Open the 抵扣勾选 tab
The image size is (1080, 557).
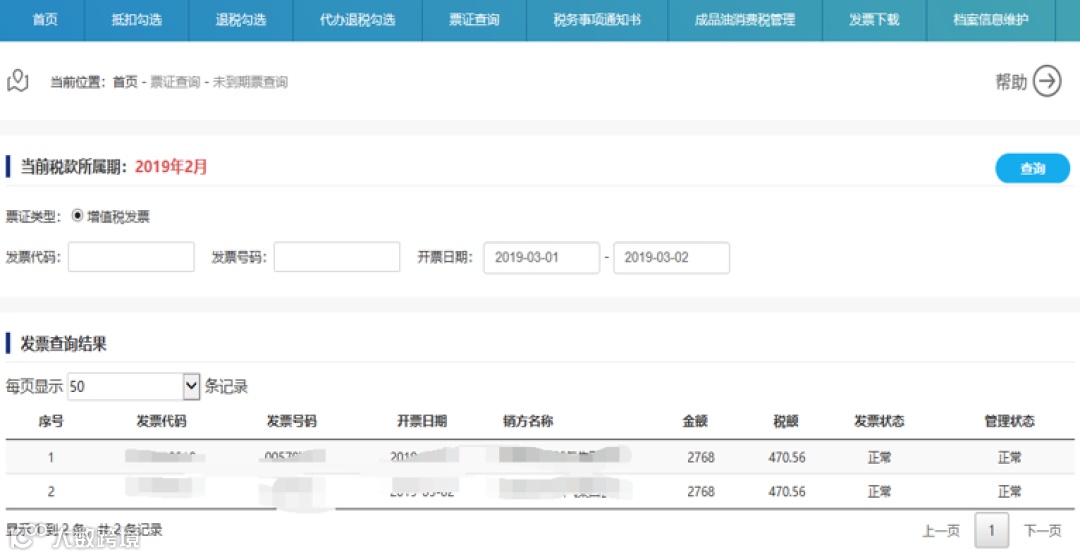tap(136, 20)
